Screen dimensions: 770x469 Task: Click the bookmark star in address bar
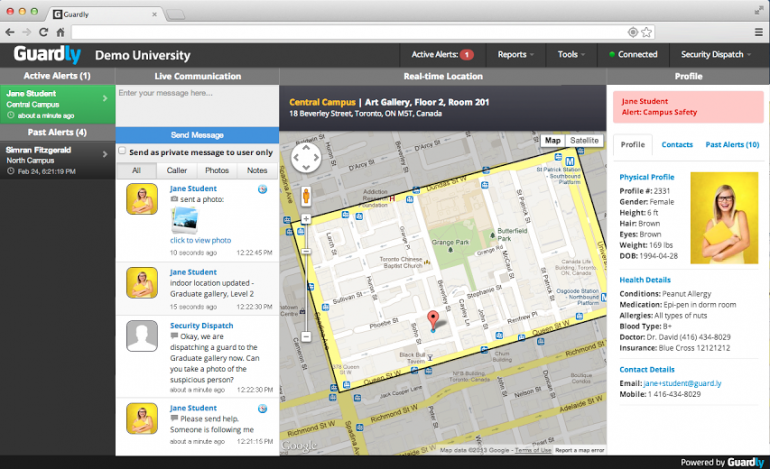point(647,32)
